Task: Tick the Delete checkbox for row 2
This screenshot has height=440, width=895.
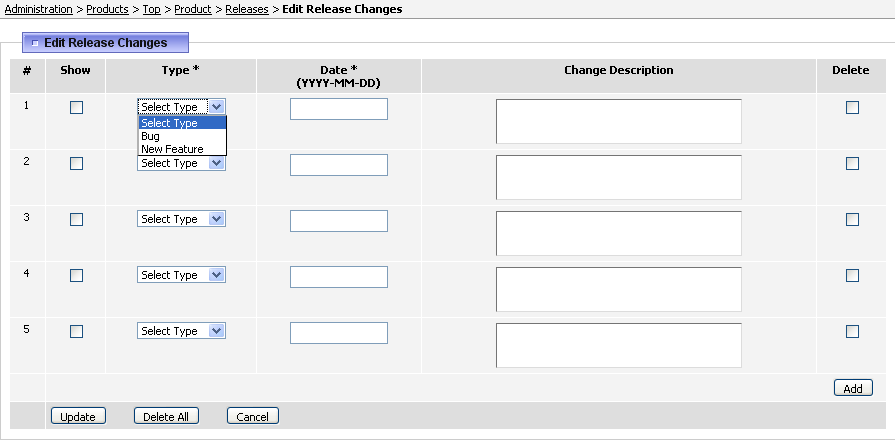Action: coord(852,163)
